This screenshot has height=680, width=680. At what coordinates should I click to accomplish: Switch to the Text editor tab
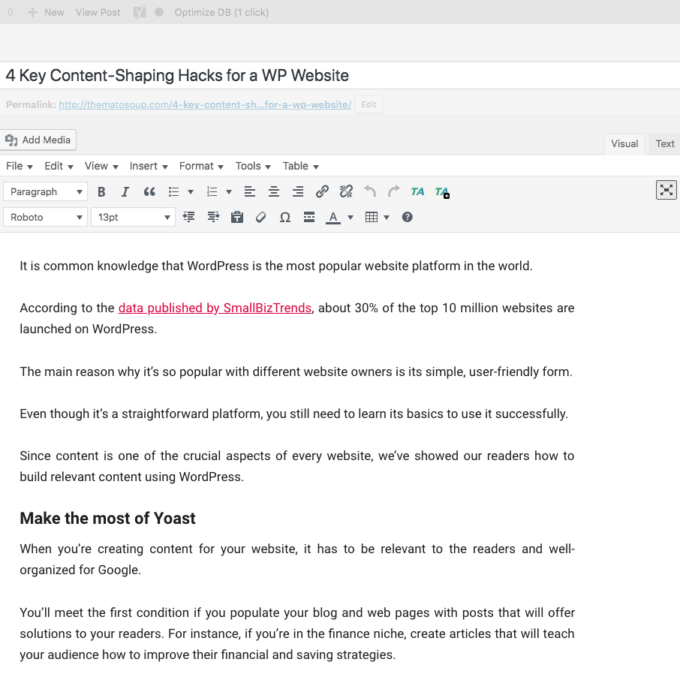coord(664,143)
